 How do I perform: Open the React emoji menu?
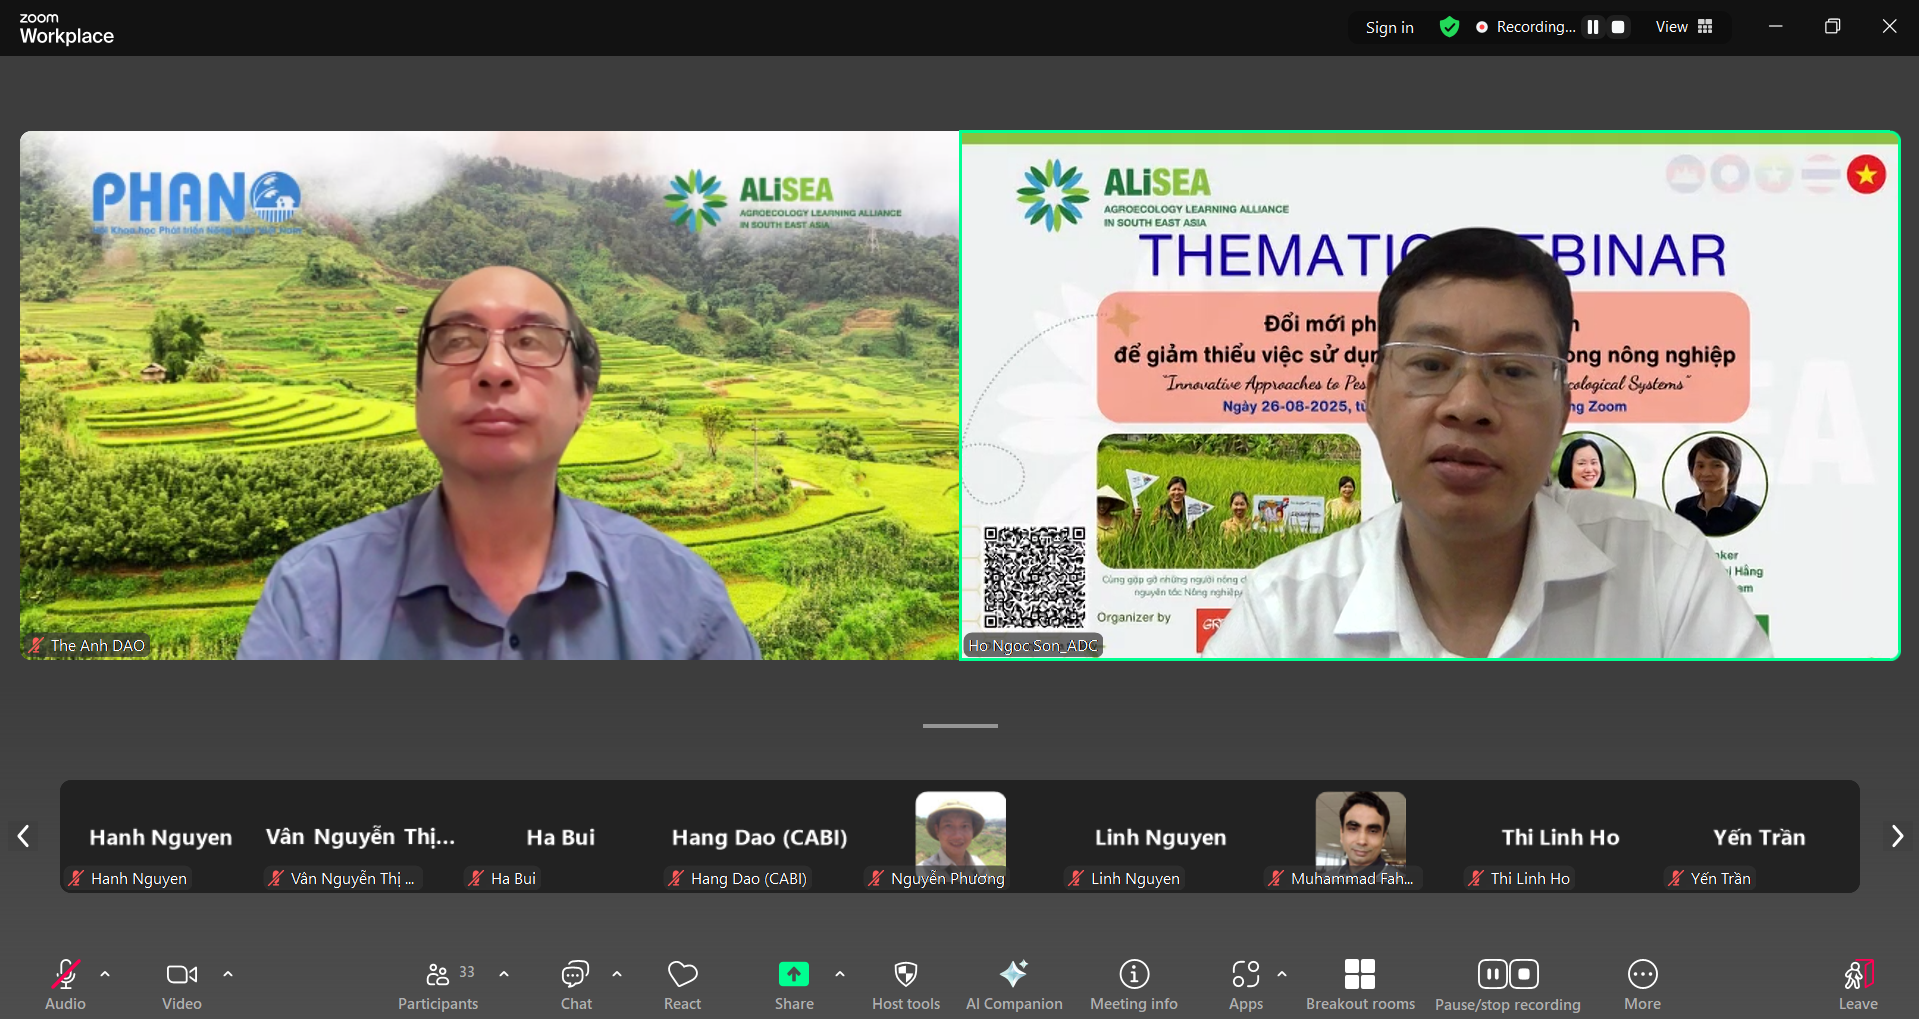(x=683, y=985)
